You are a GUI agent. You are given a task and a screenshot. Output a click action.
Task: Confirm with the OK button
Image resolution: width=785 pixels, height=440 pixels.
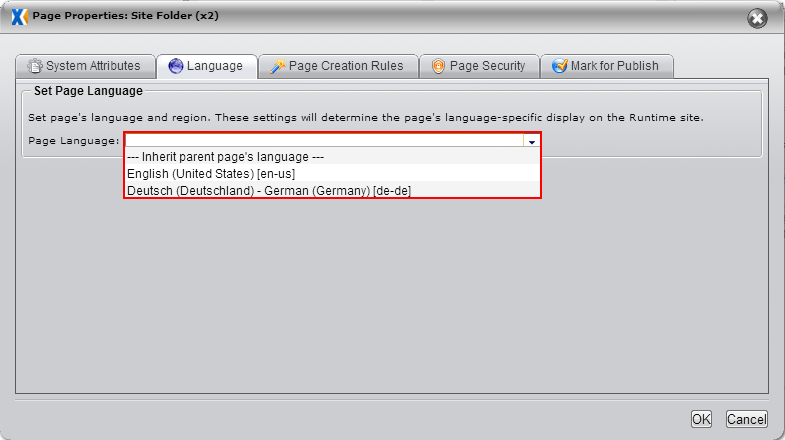click(701, 419)
